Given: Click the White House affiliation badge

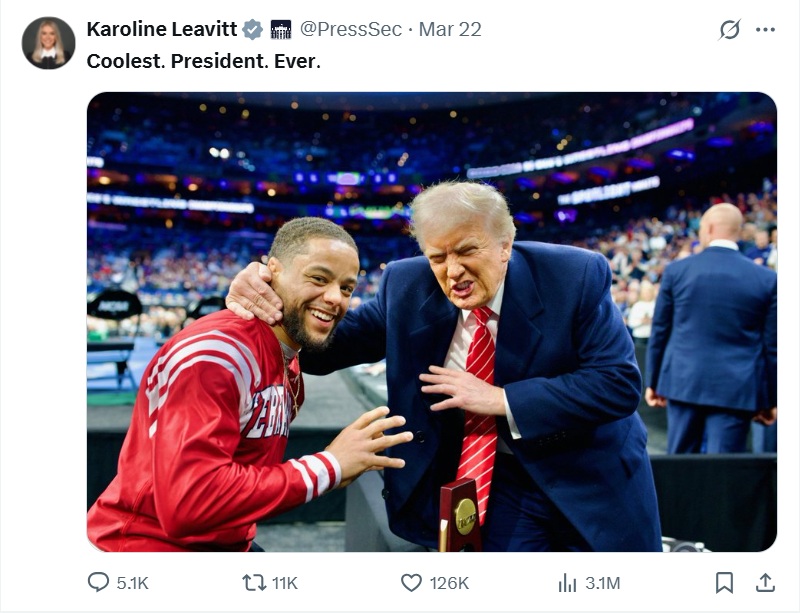Looking at the screenshot, I should (281, 30).
